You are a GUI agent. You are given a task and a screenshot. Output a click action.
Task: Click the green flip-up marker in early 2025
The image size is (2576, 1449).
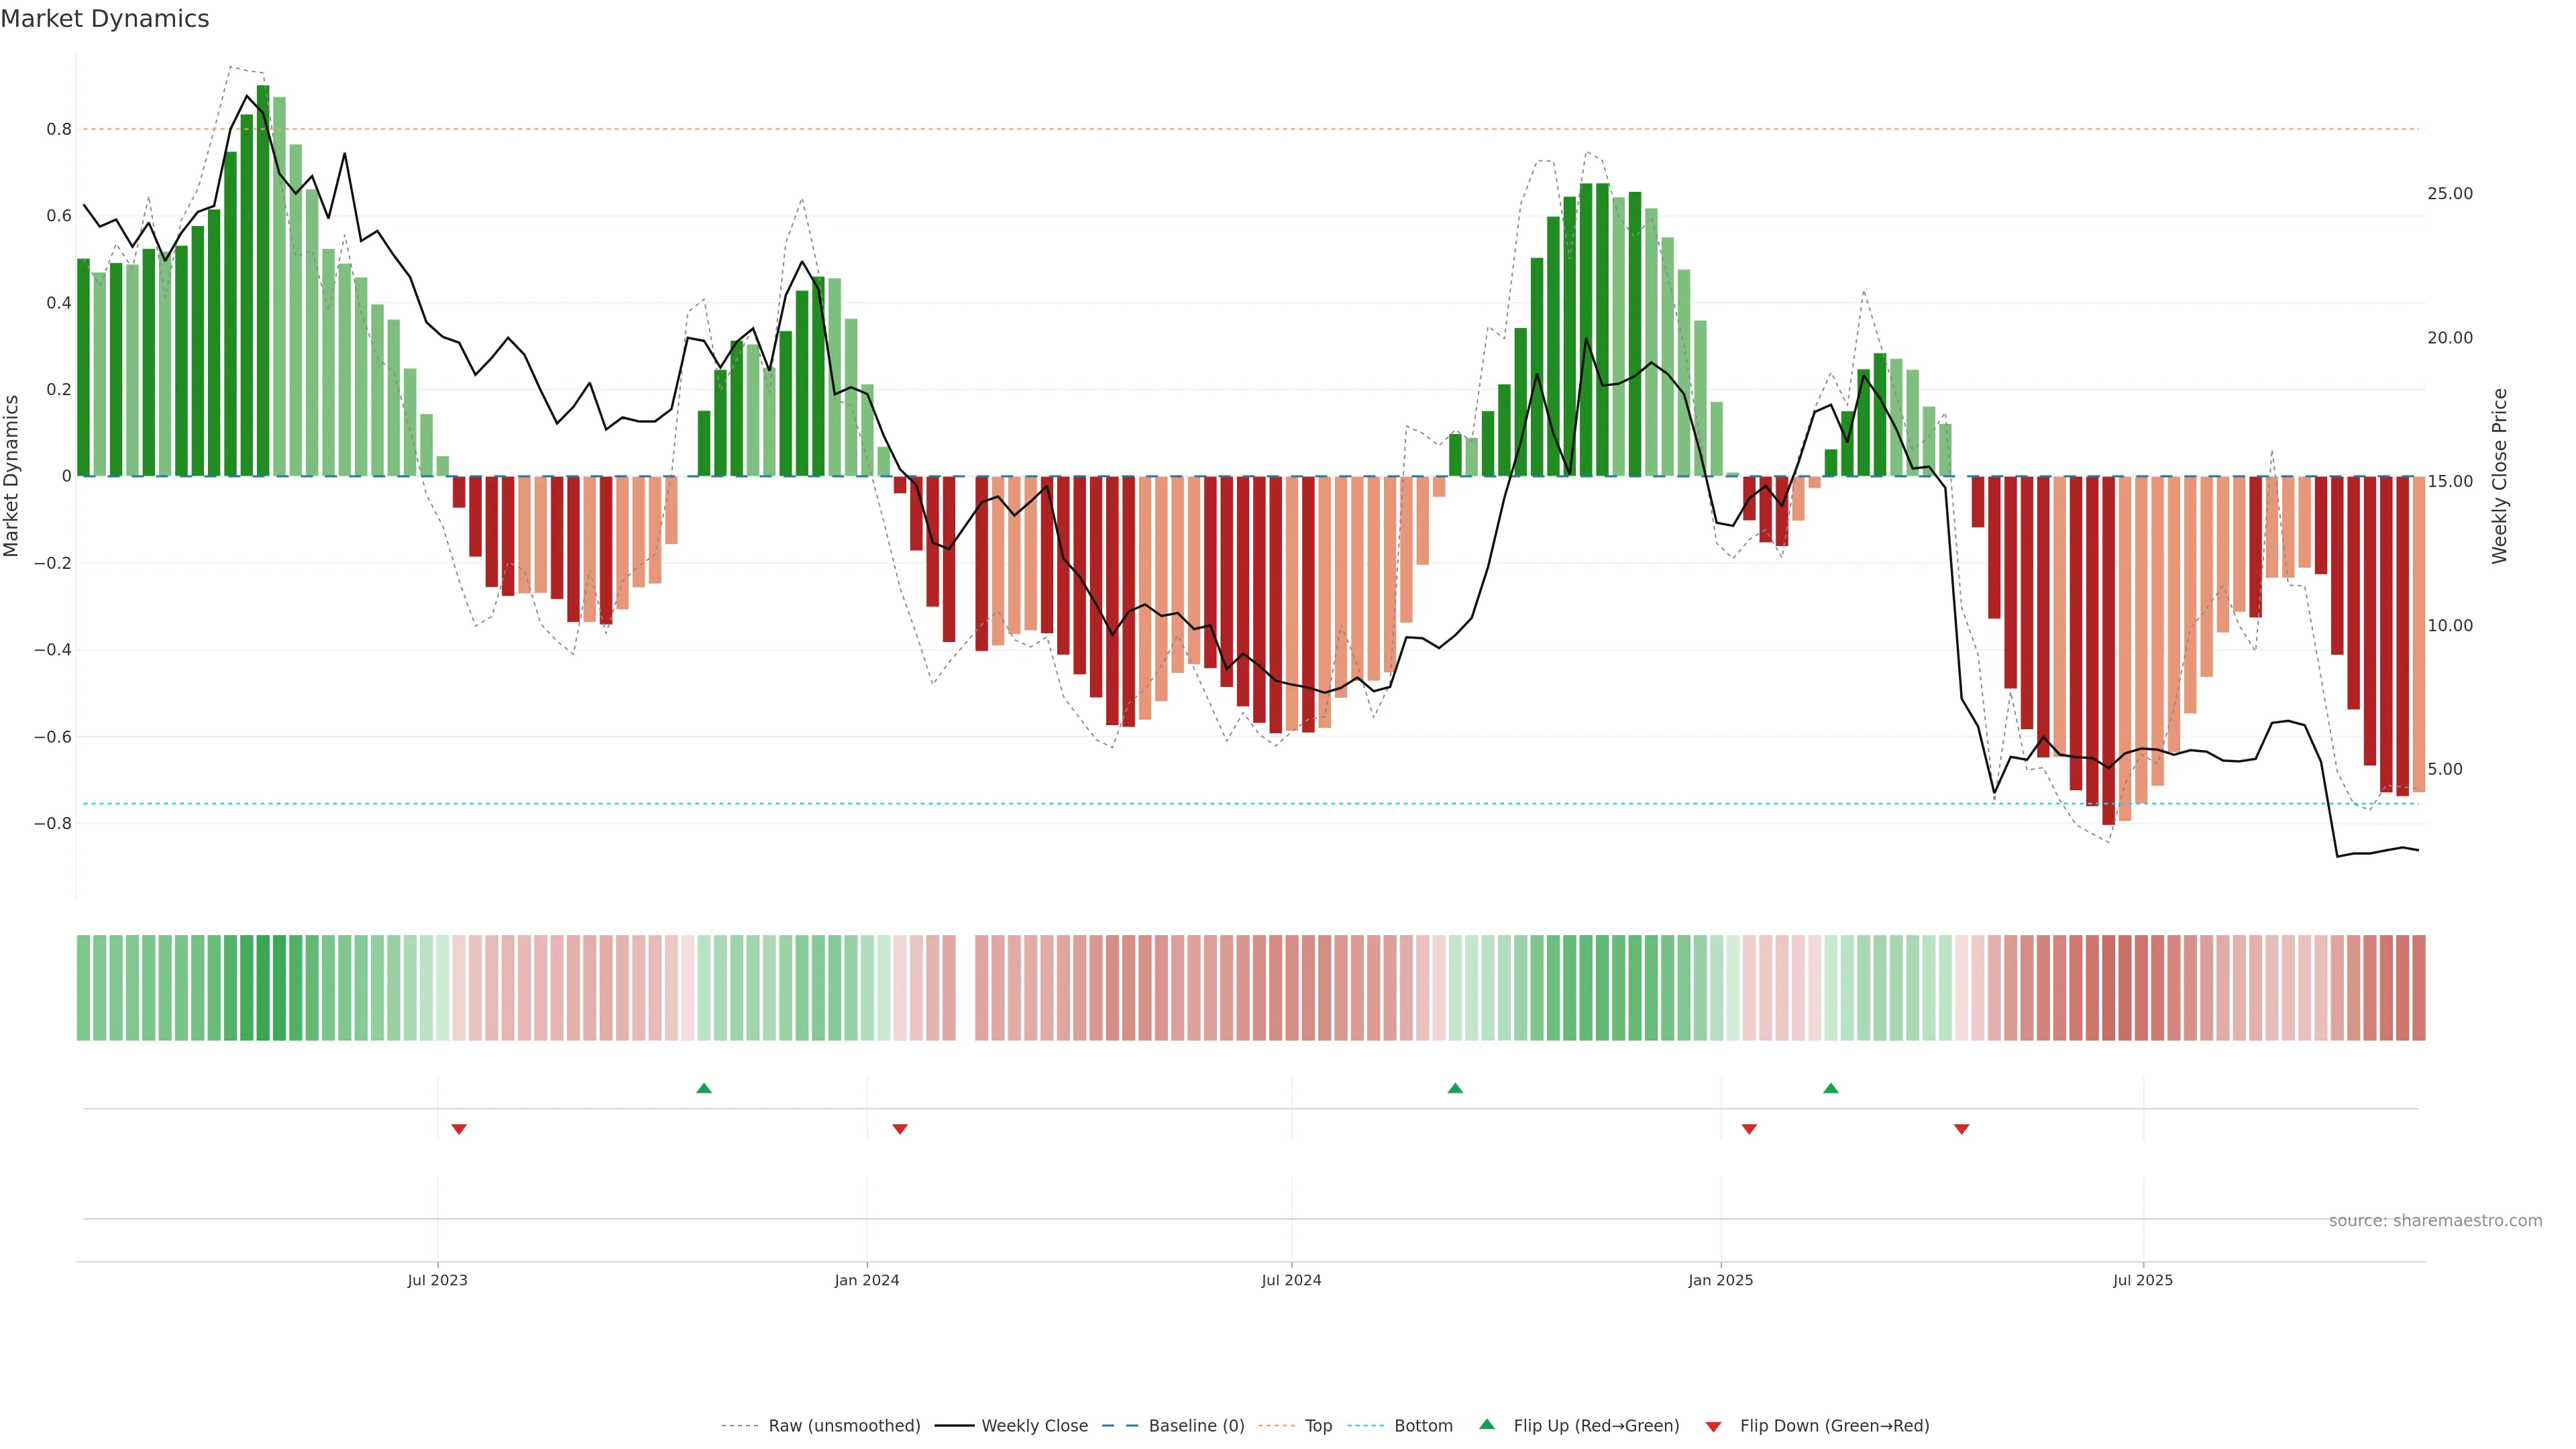click(x=1830, y=1088)
